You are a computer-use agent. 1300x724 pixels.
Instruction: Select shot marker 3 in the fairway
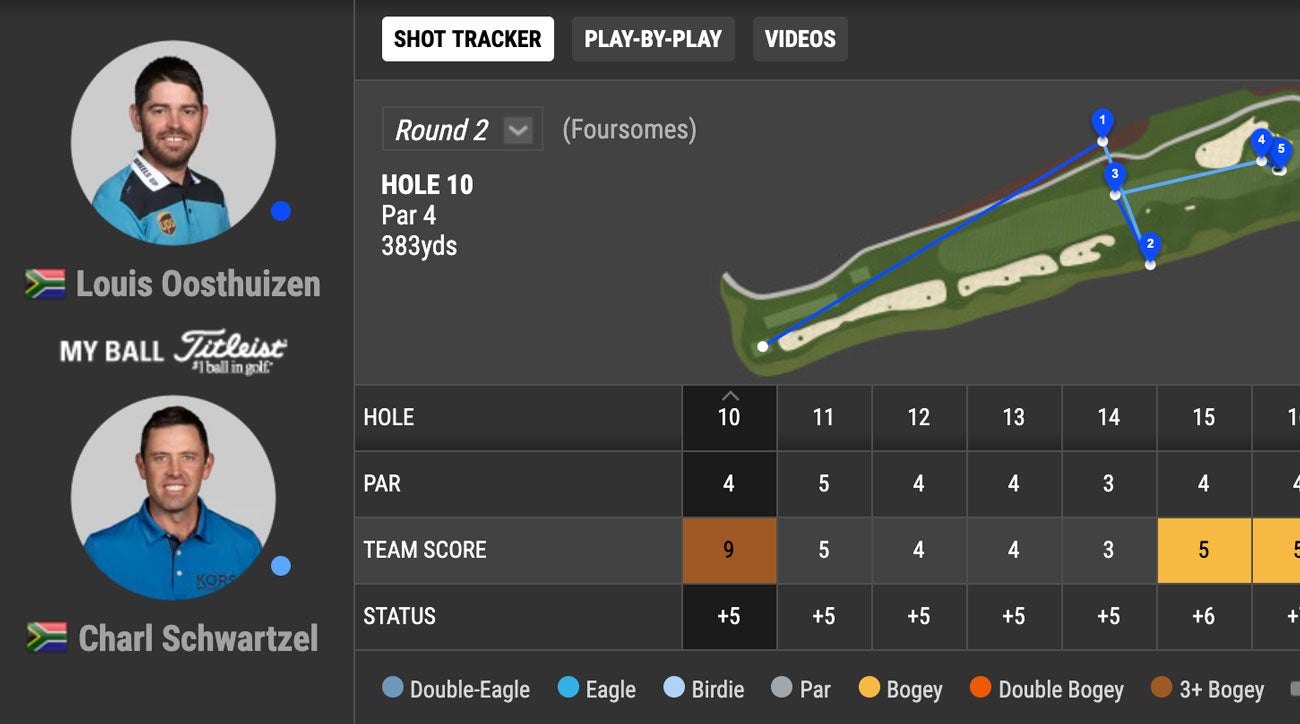(1113, 173)
